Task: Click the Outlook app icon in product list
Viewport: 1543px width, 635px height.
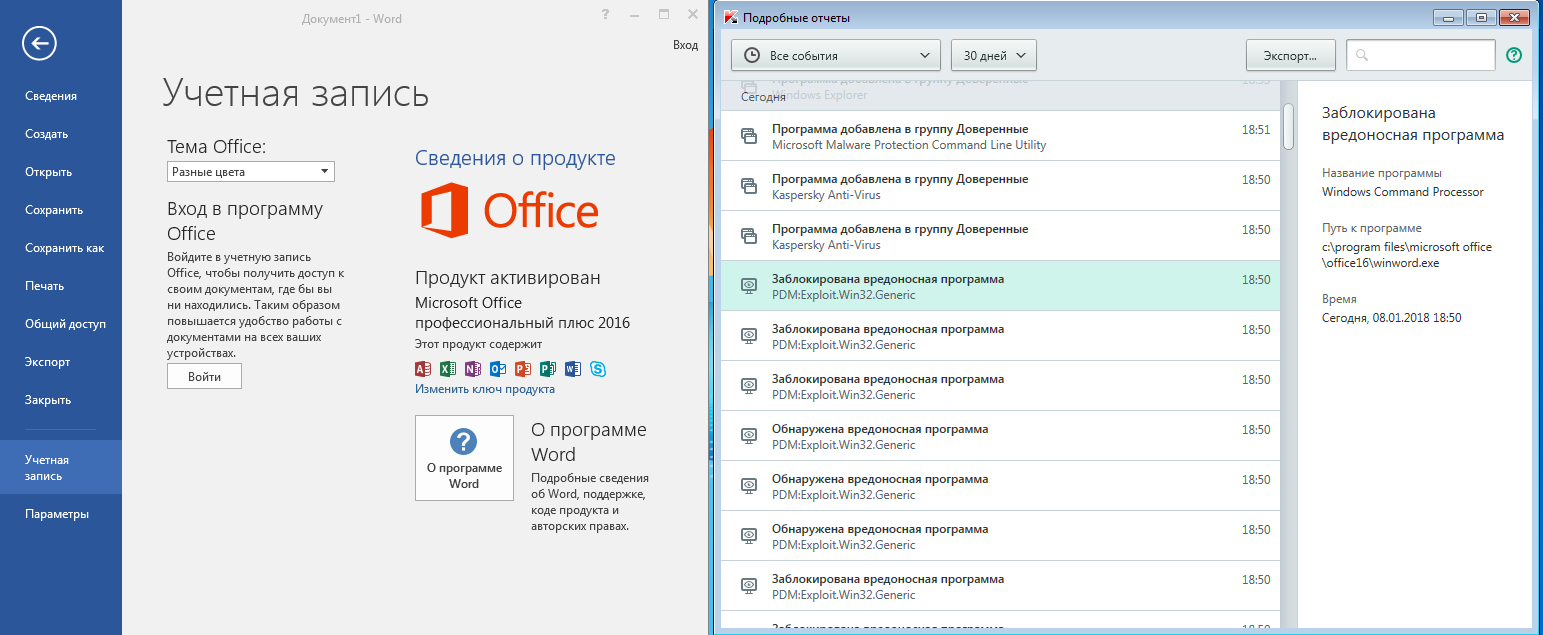Action: [x=498, y=369]
